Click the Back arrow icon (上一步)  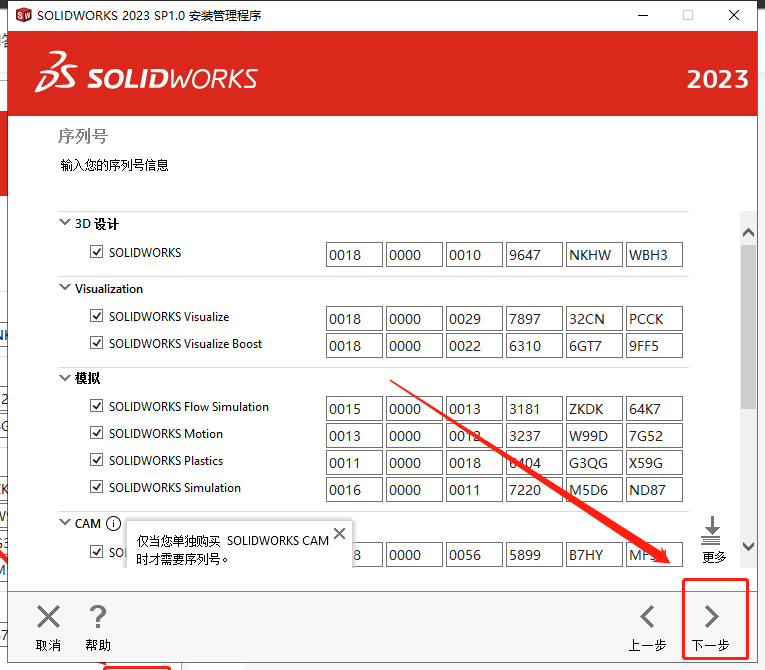pos(647,616)
